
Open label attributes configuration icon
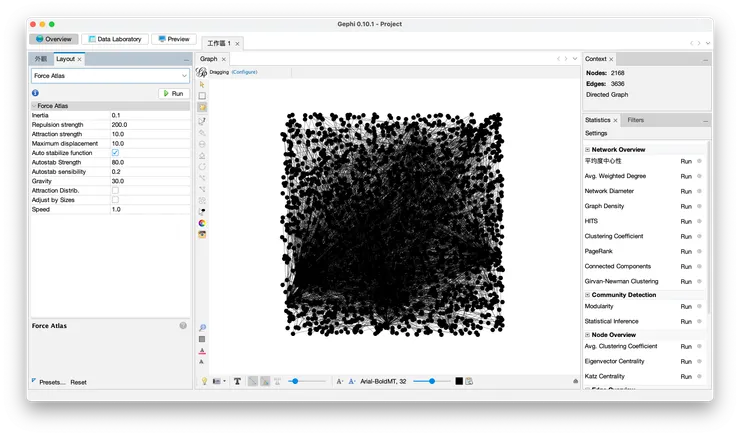click(x=469, y=381)
